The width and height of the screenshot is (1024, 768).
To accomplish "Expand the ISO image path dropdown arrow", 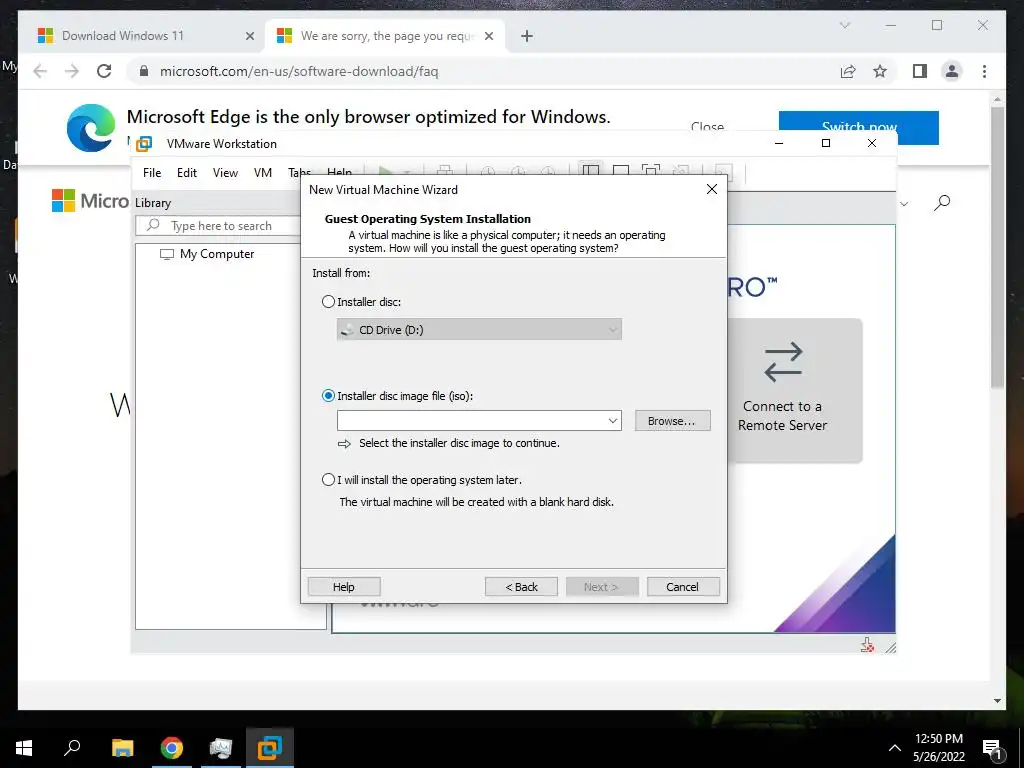I will click(613, 421).
